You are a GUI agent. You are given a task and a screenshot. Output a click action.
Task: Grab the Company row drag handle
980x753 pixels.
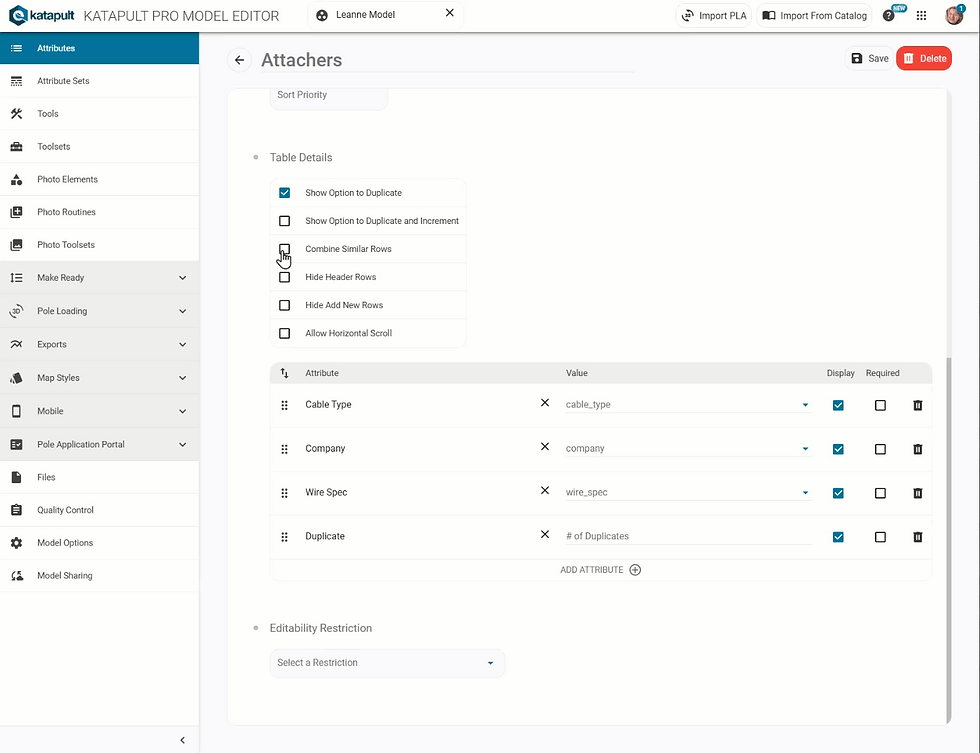(x=284, y=449)
